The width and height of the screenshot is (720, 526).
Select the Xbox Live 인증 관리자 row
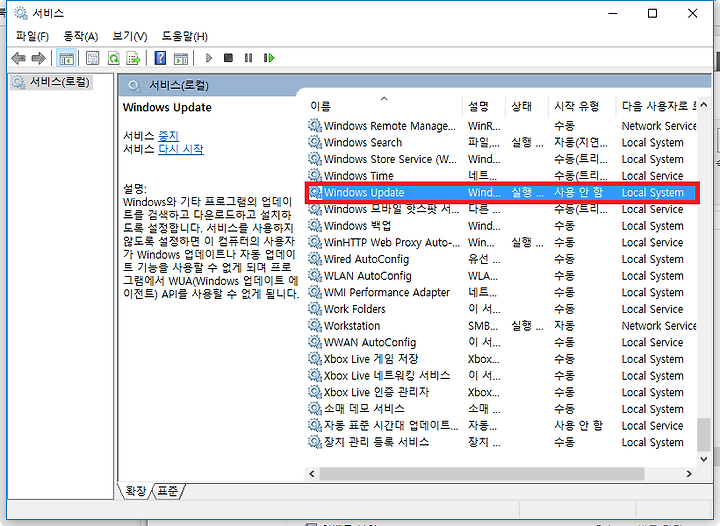pyautogui.click(x=502, y=392)
